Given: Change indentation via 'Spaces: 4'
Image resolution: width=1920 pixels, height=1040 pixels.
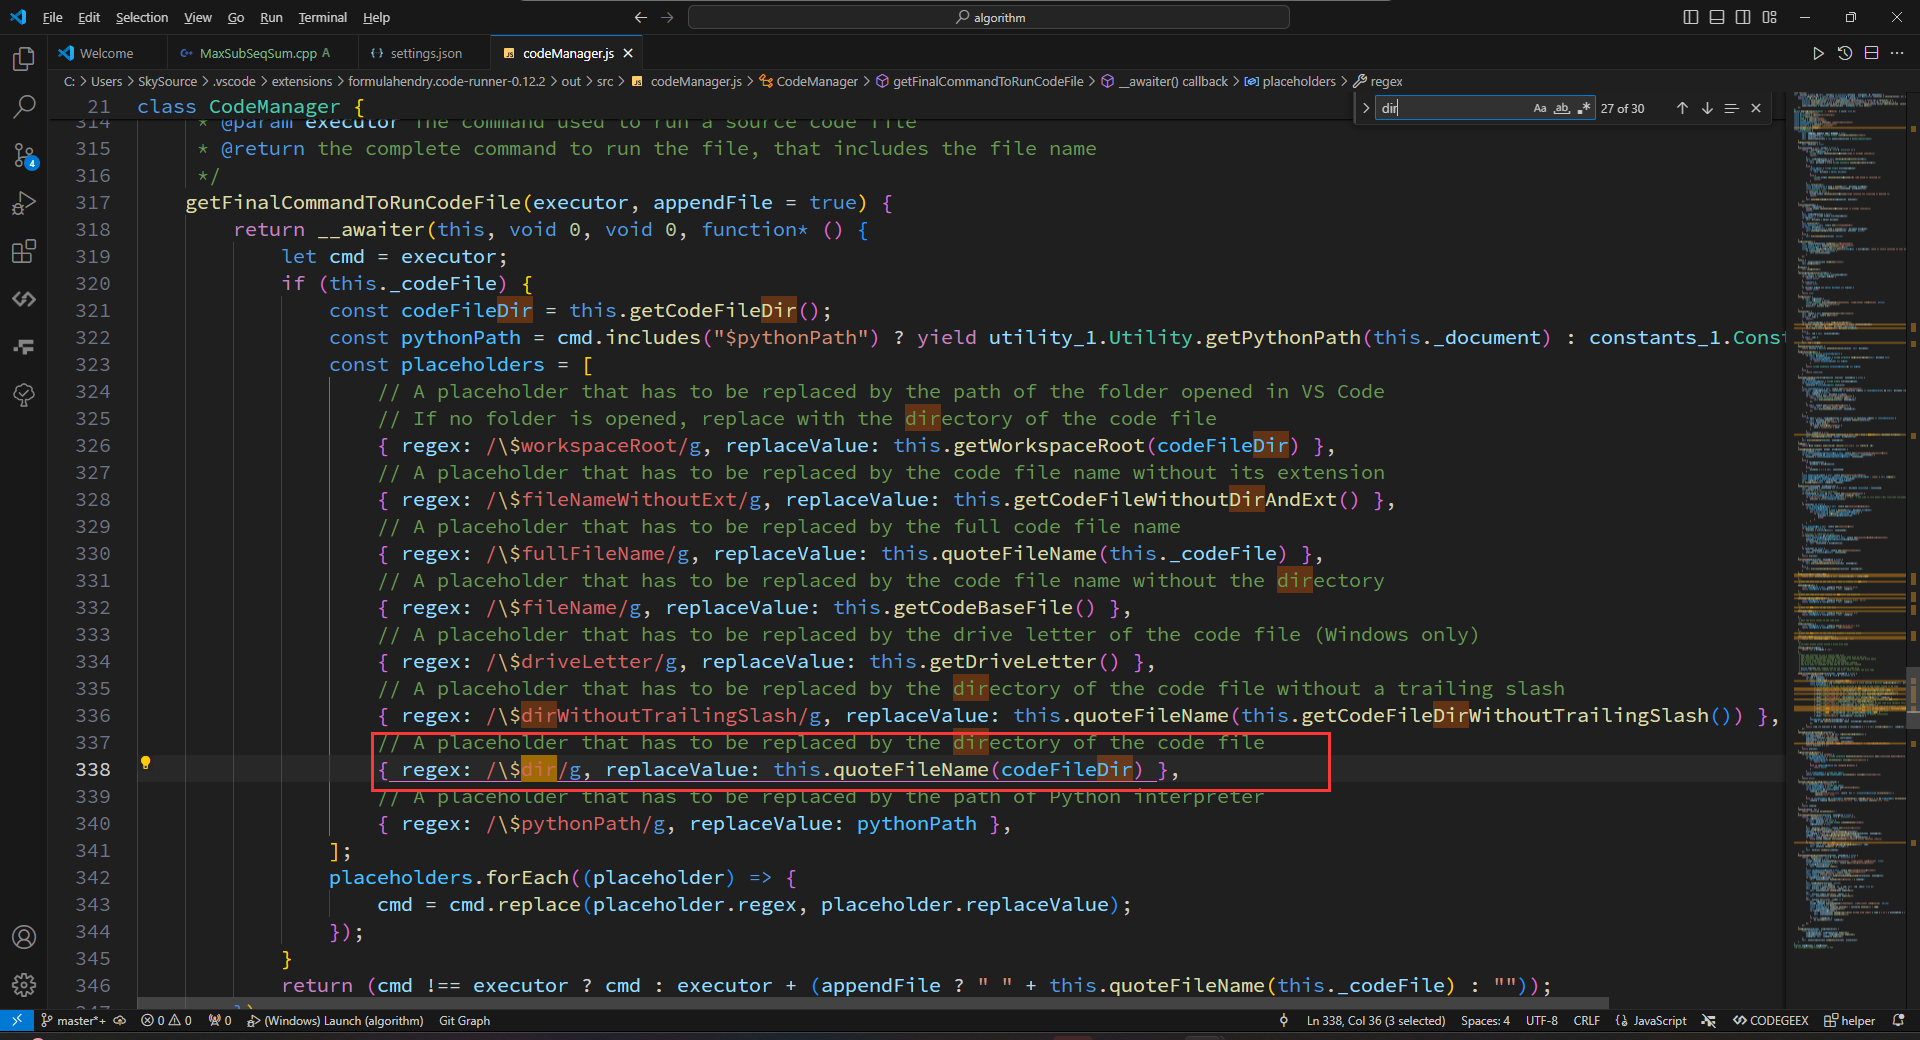Looking at the screenshot, I should (x=1485, y=1021).
